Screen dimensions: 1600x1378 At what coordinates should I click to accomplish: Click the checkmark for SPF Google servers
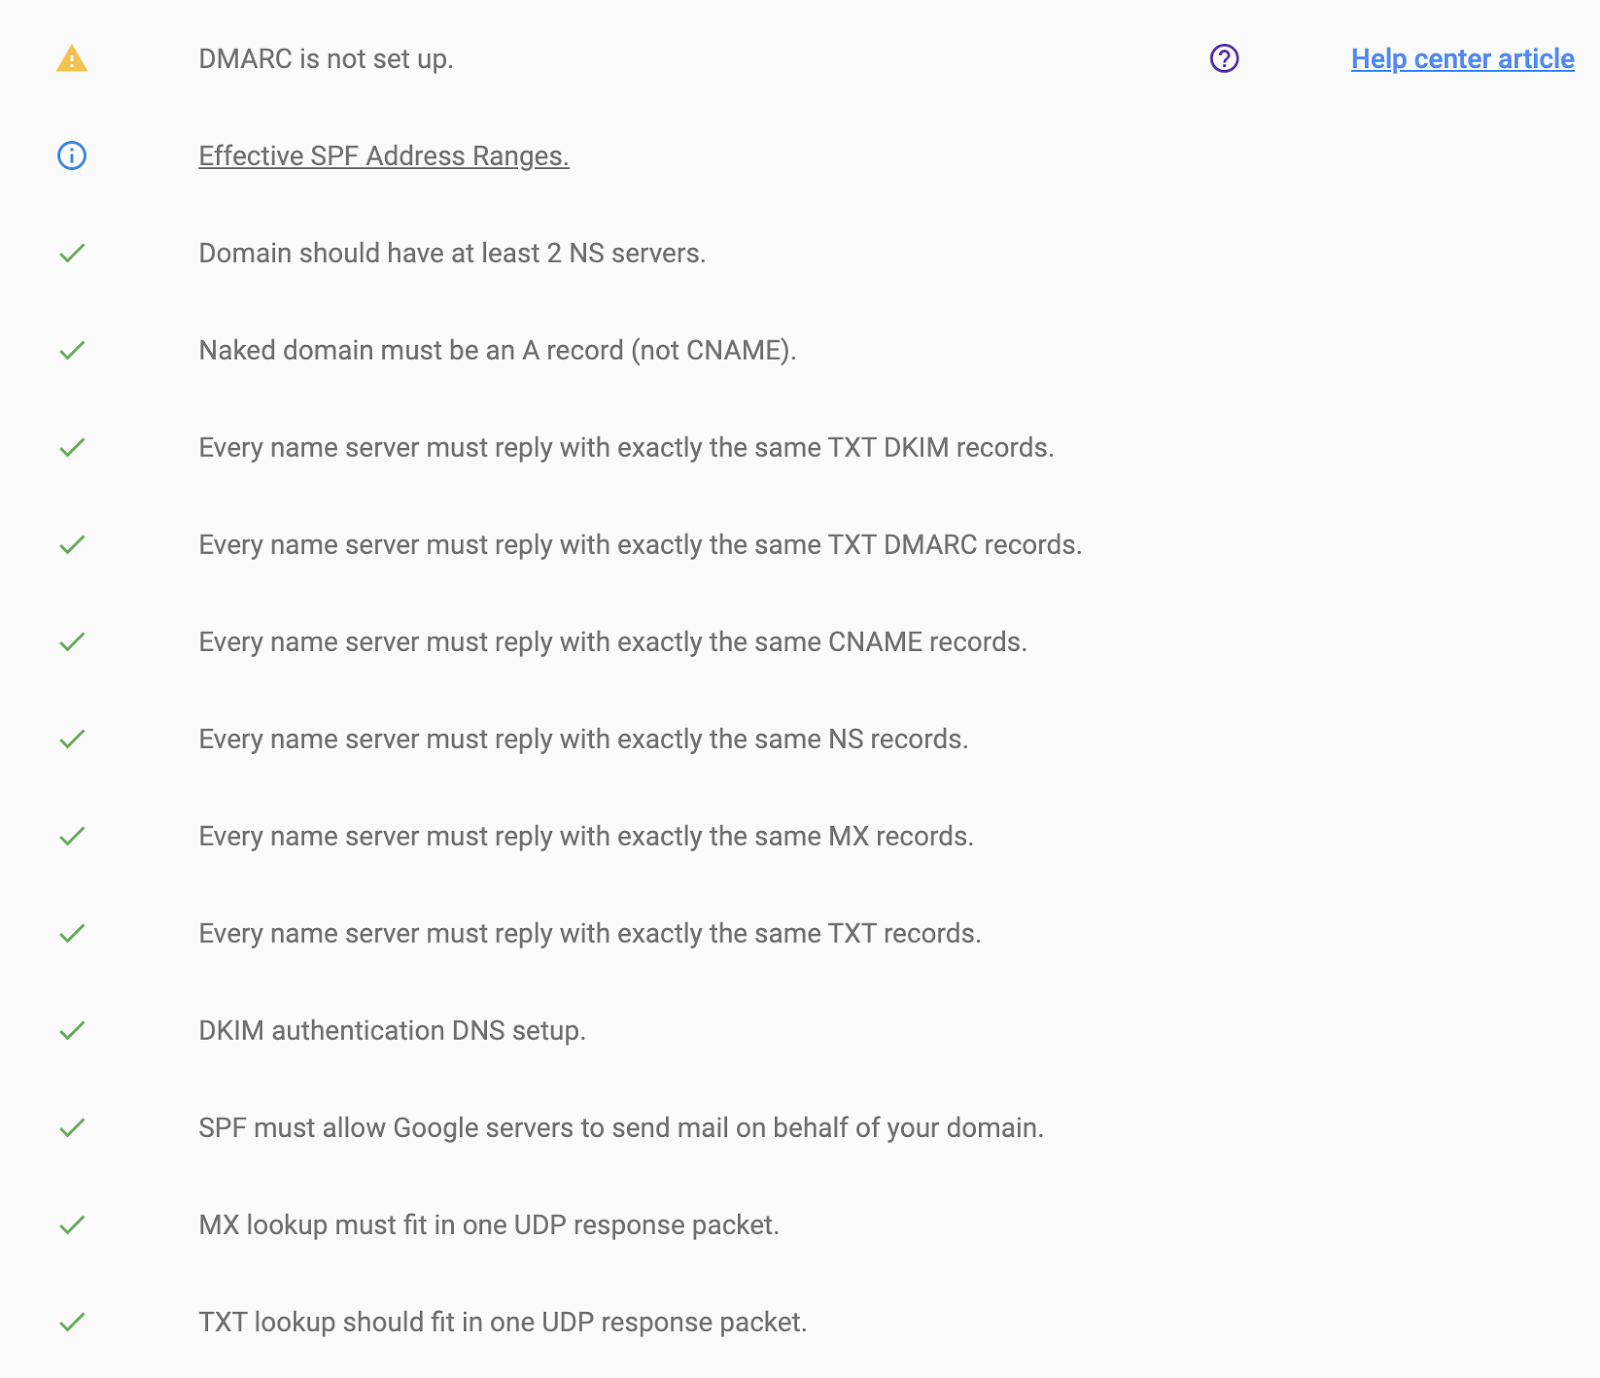coord(72,1128)
